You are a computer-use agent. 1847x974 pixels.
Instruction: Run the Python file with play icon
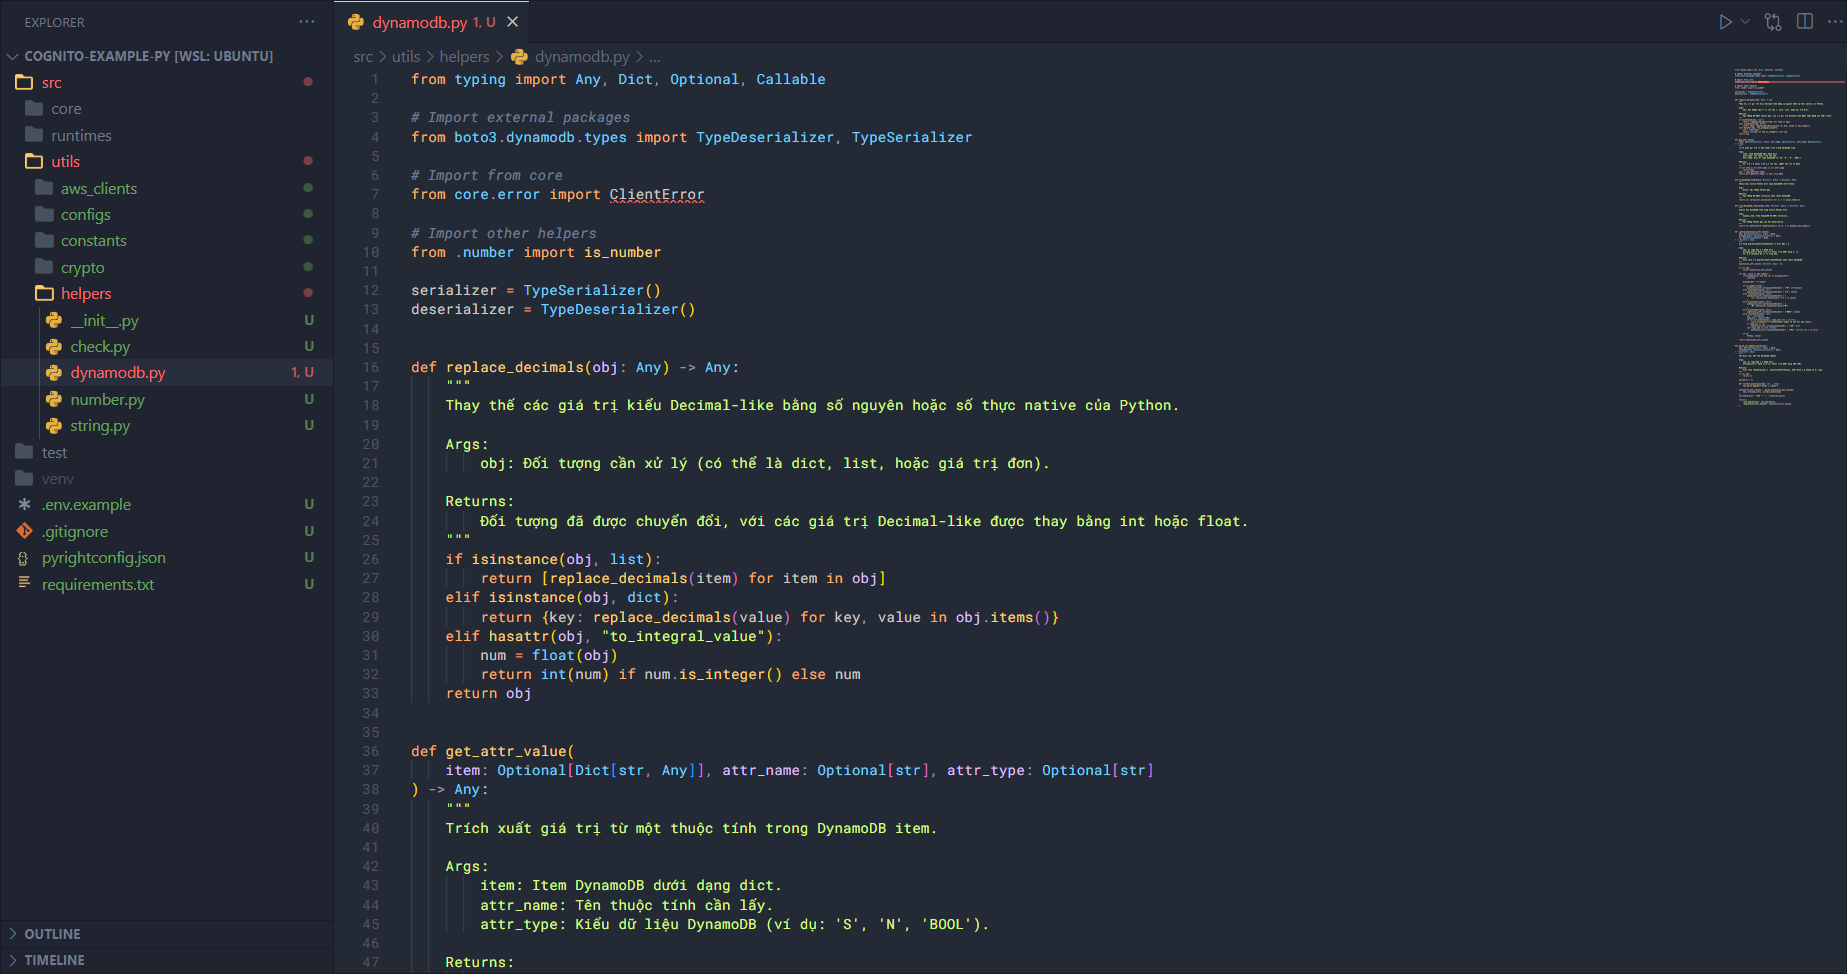click(1725, 22)
